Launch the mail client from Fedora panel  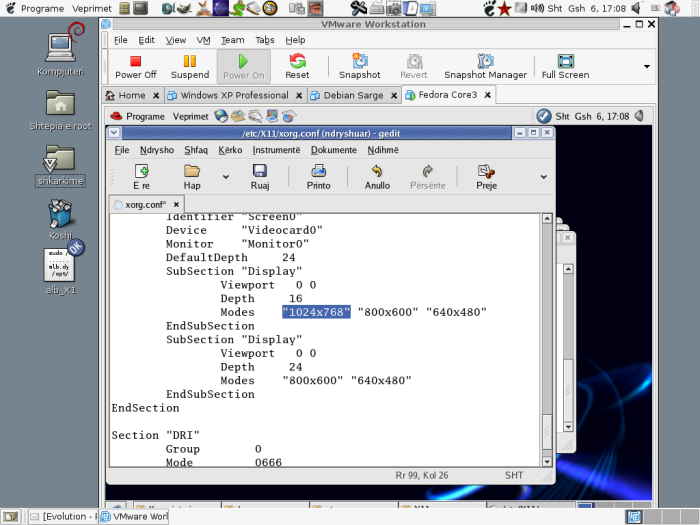click(238, 117)
